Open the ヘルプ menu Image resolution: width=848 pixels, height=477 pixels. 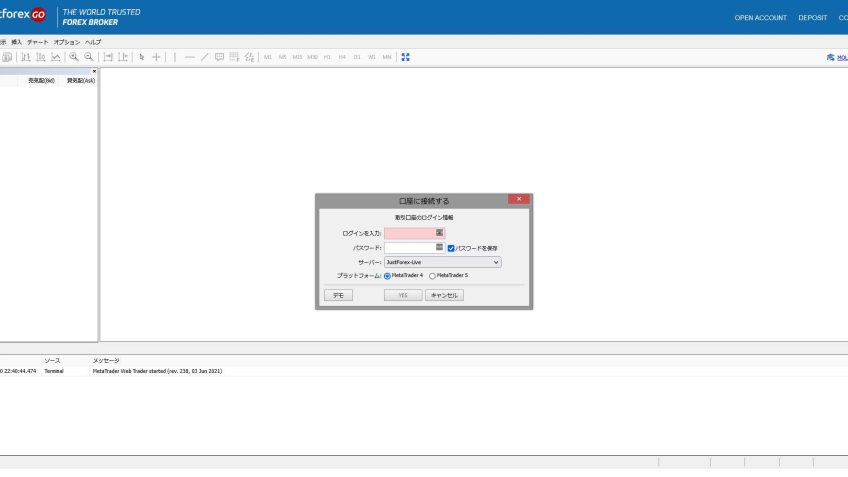click(93, 42)
